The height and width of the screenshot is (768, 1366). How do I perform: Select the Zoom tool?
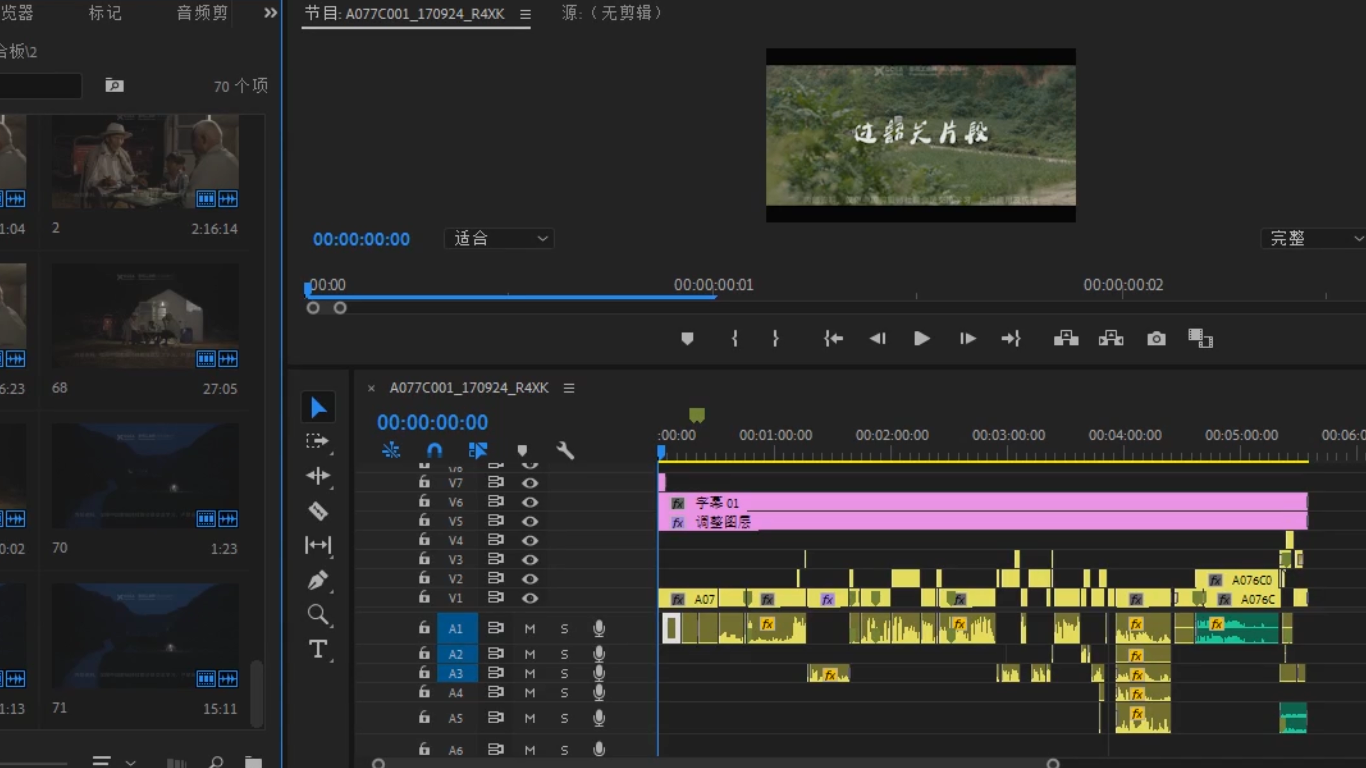[x=318, y=614]
